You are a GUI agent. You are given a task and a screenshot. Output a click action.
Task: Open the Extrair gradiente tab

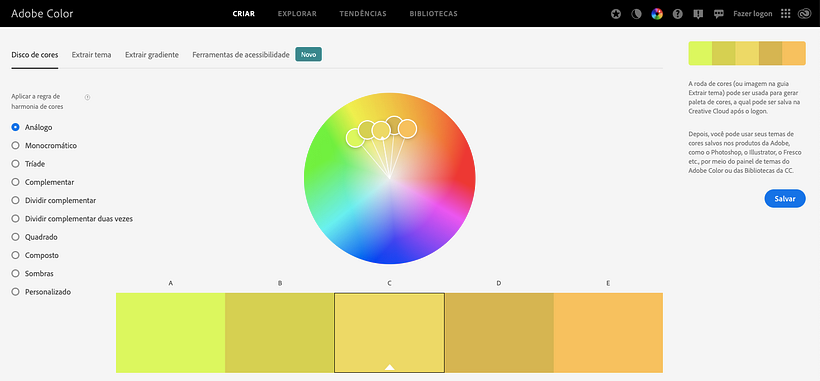(x=152, y=54)
